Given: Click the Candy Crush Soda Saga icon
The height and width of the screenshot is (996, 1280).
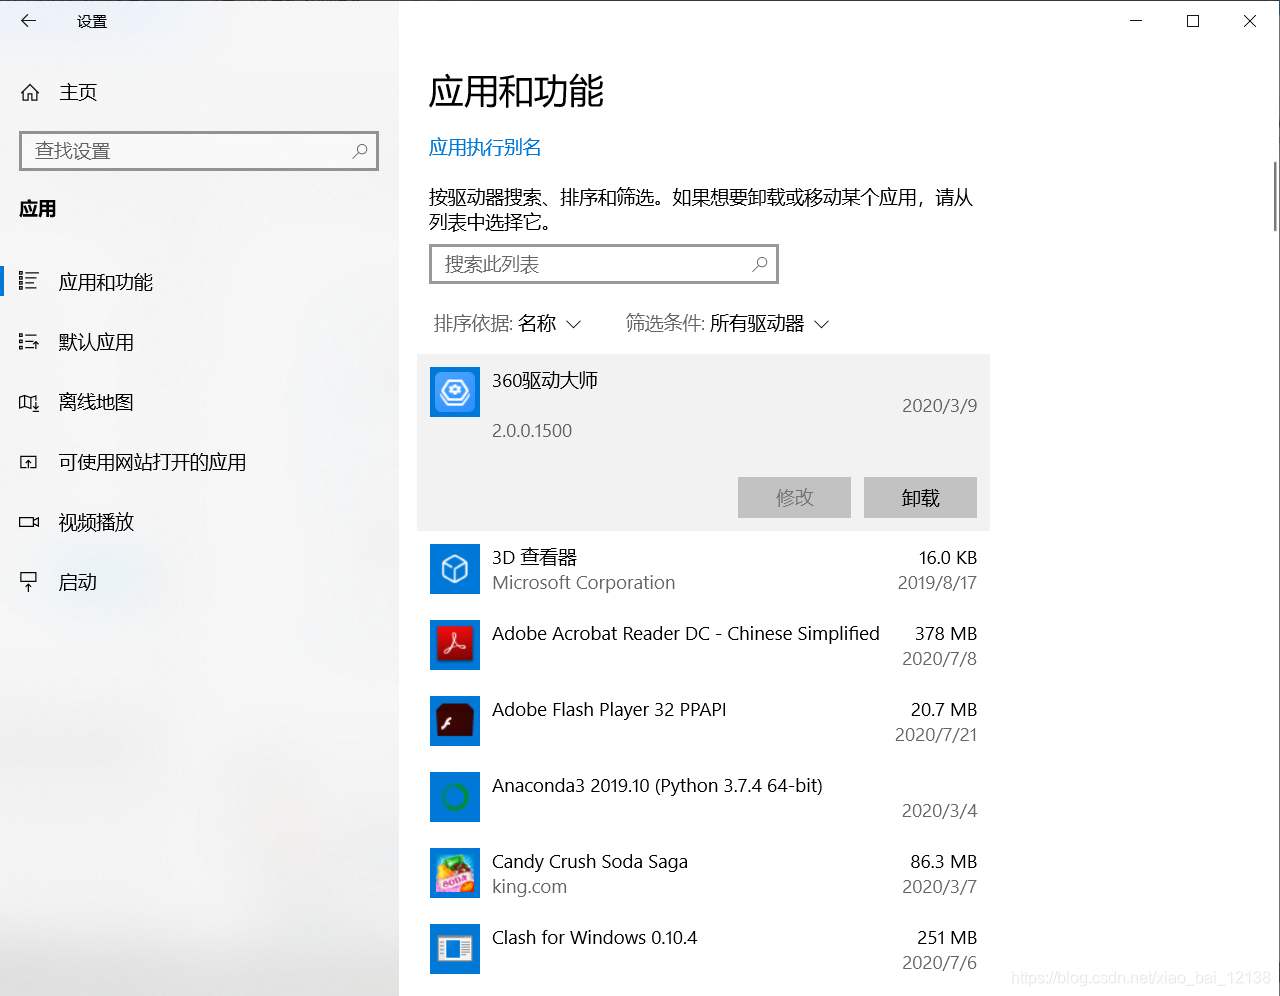Looking at the screenshot, I should point(455,873).
